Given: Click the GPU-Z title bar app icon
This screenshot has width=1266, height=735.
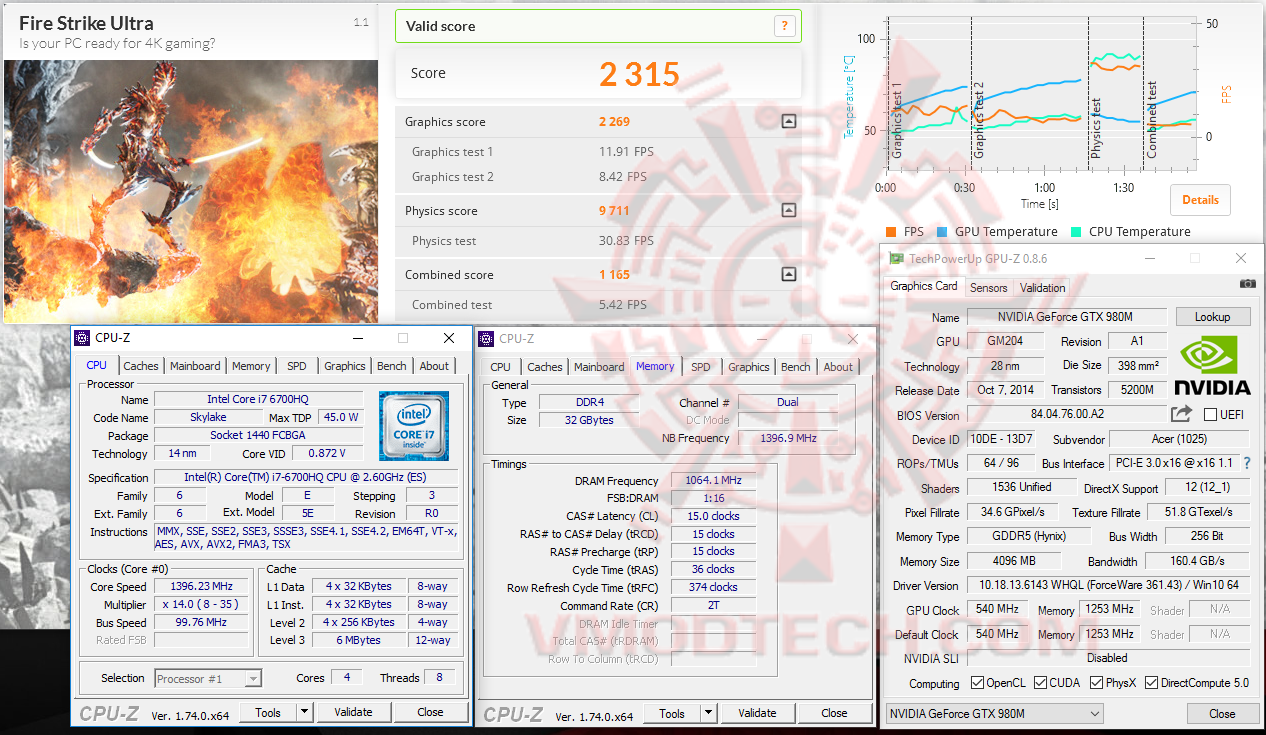Looking at the screenshot, I should coord(897,259).
